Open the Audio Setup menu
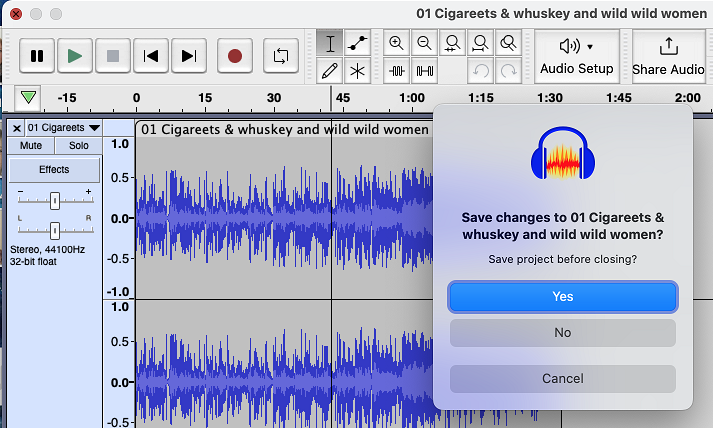The image size is (713, 428). pos(577,57)
